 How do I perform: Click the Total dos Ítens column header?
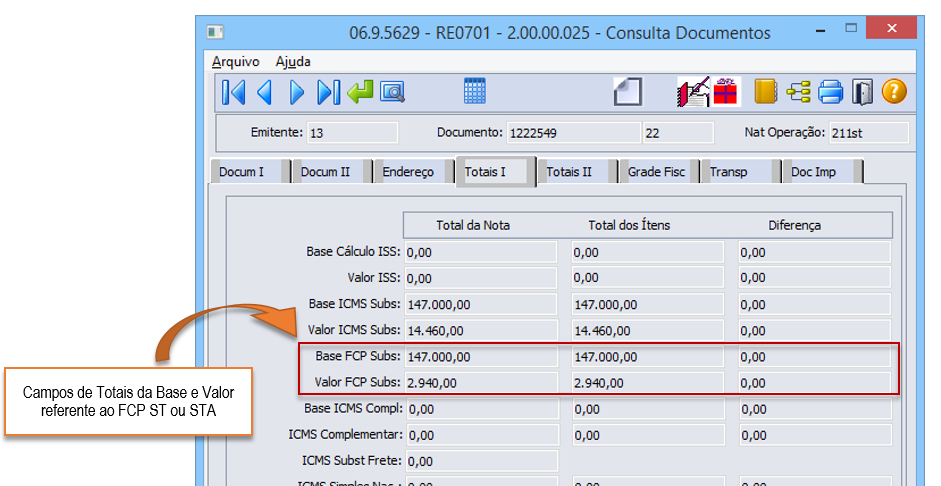[x=629, y=226]
